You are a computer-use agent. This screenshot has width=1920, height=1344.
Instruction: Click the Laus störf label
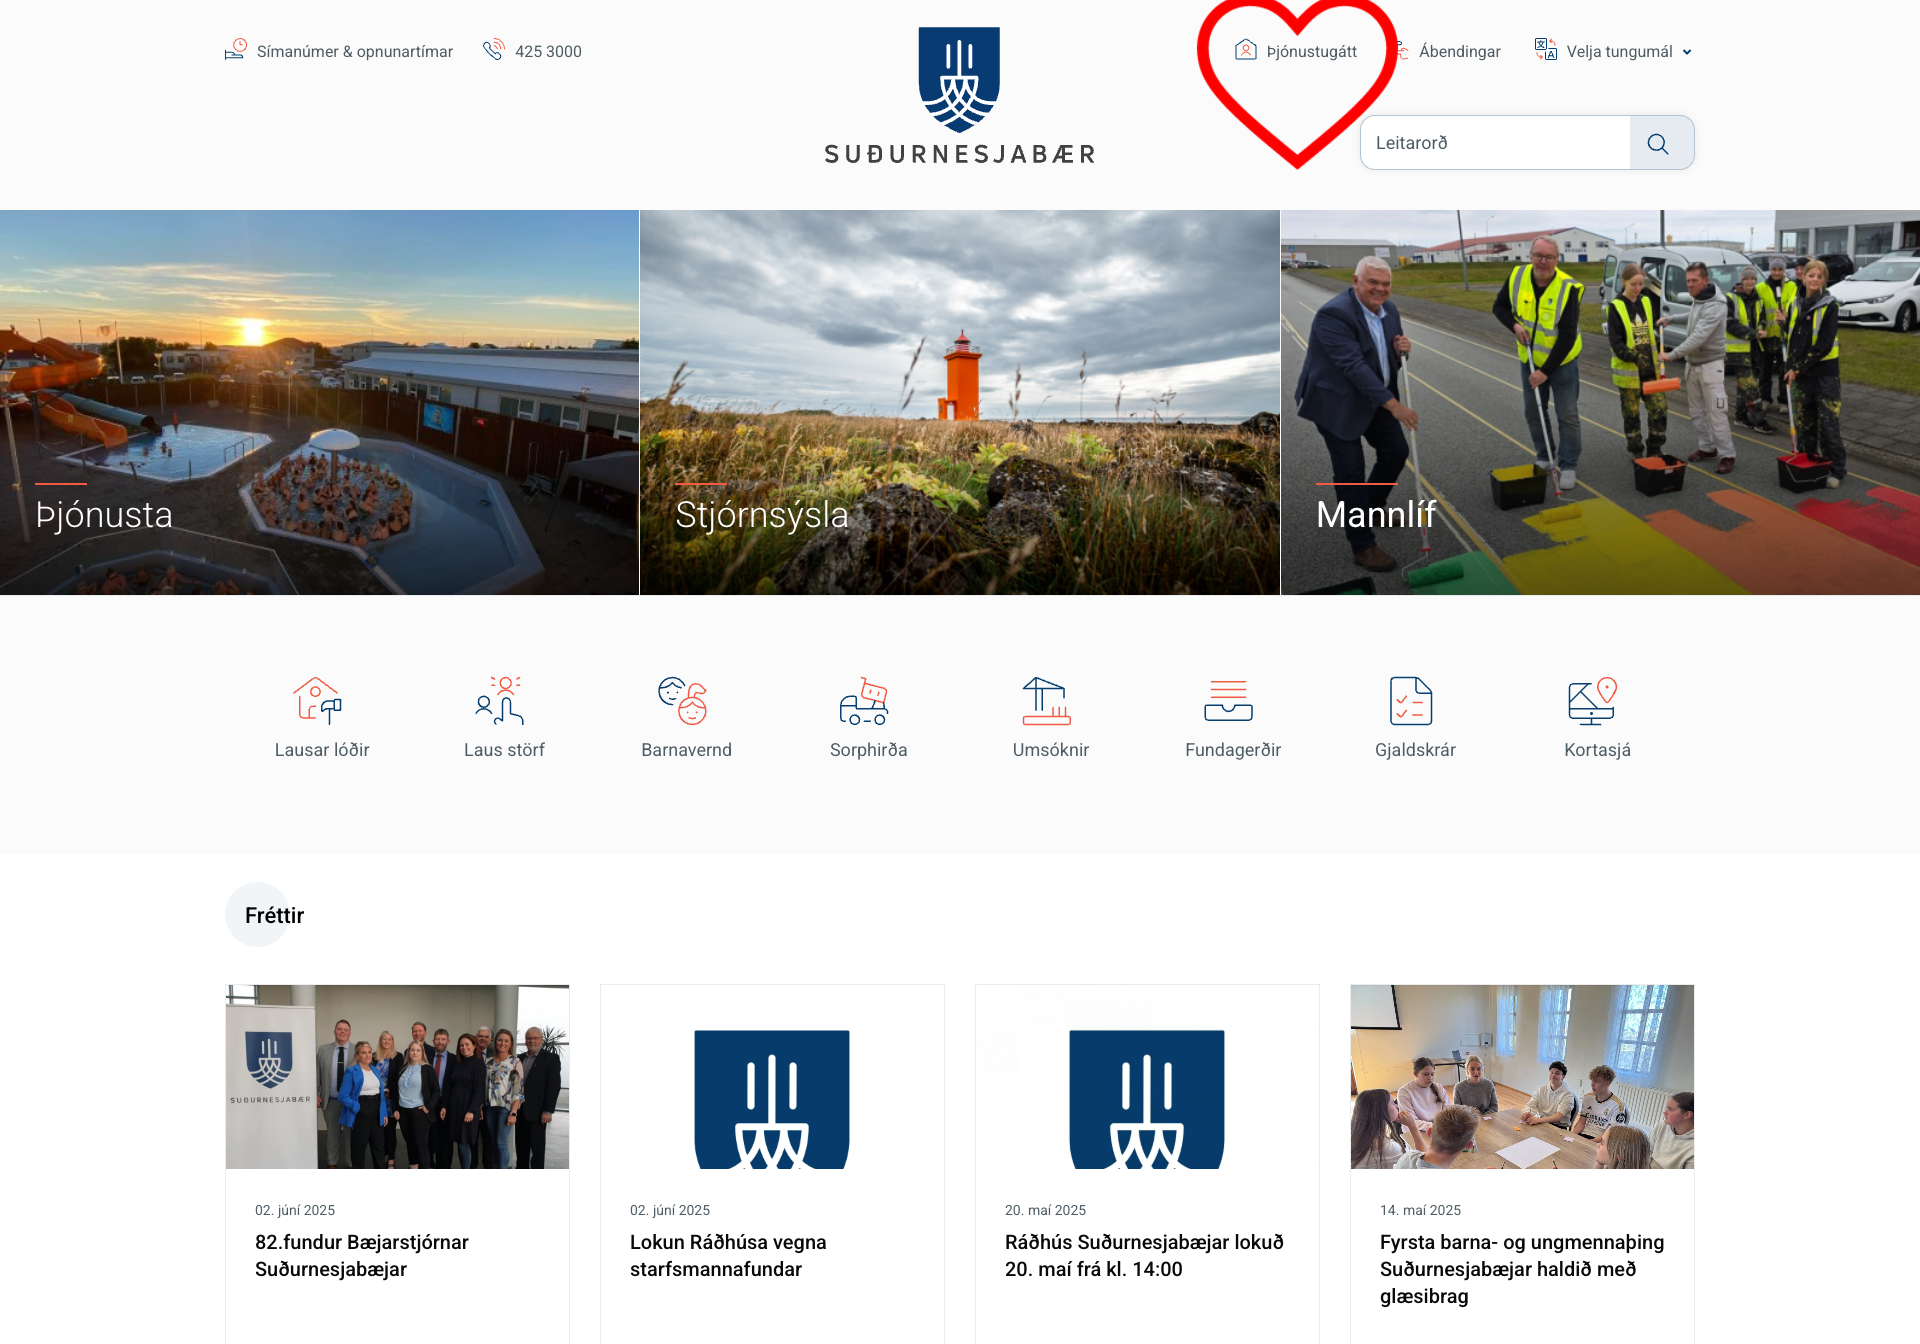(504, 750)
